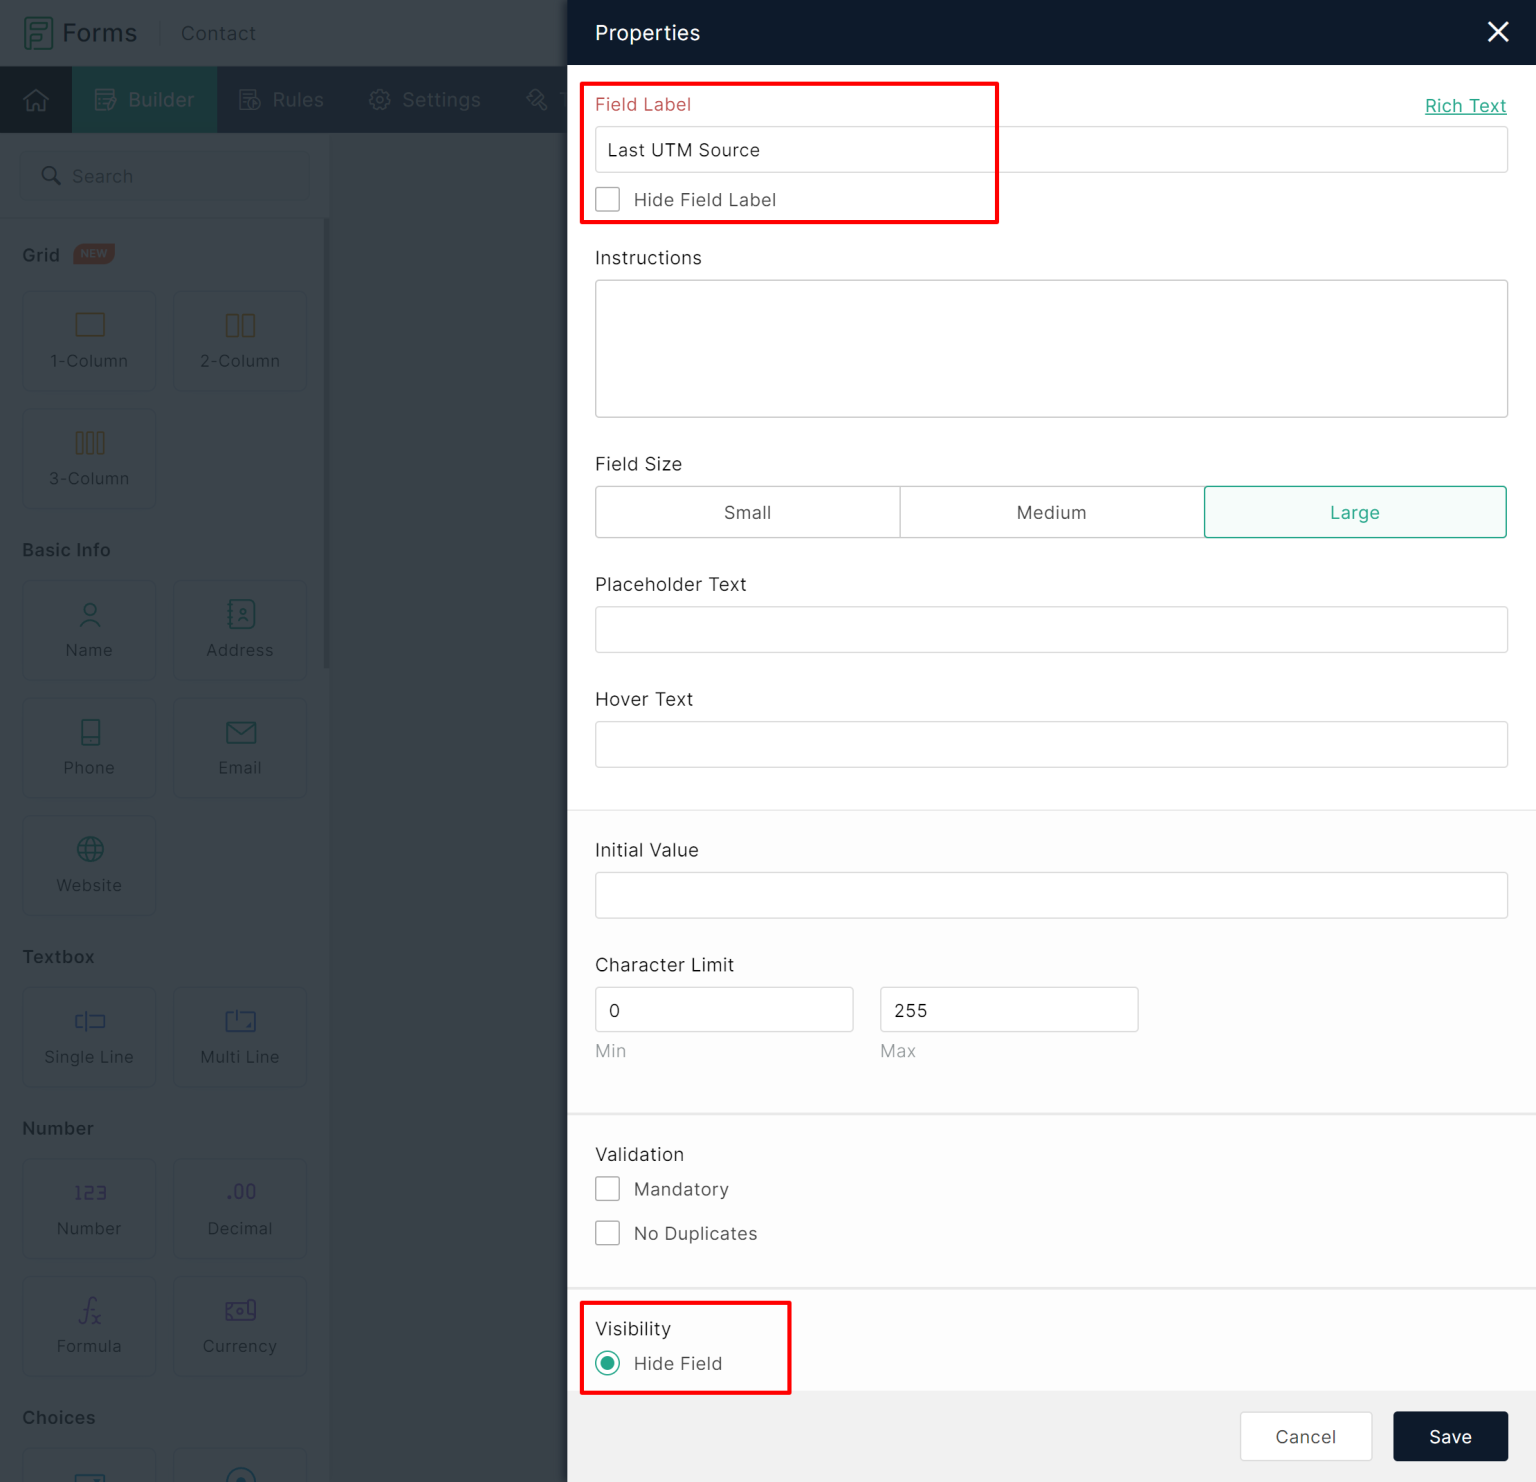Enable the No Duplicates checkbox
This screenshot has height=1482, width=1536.
coord(608,1233)
